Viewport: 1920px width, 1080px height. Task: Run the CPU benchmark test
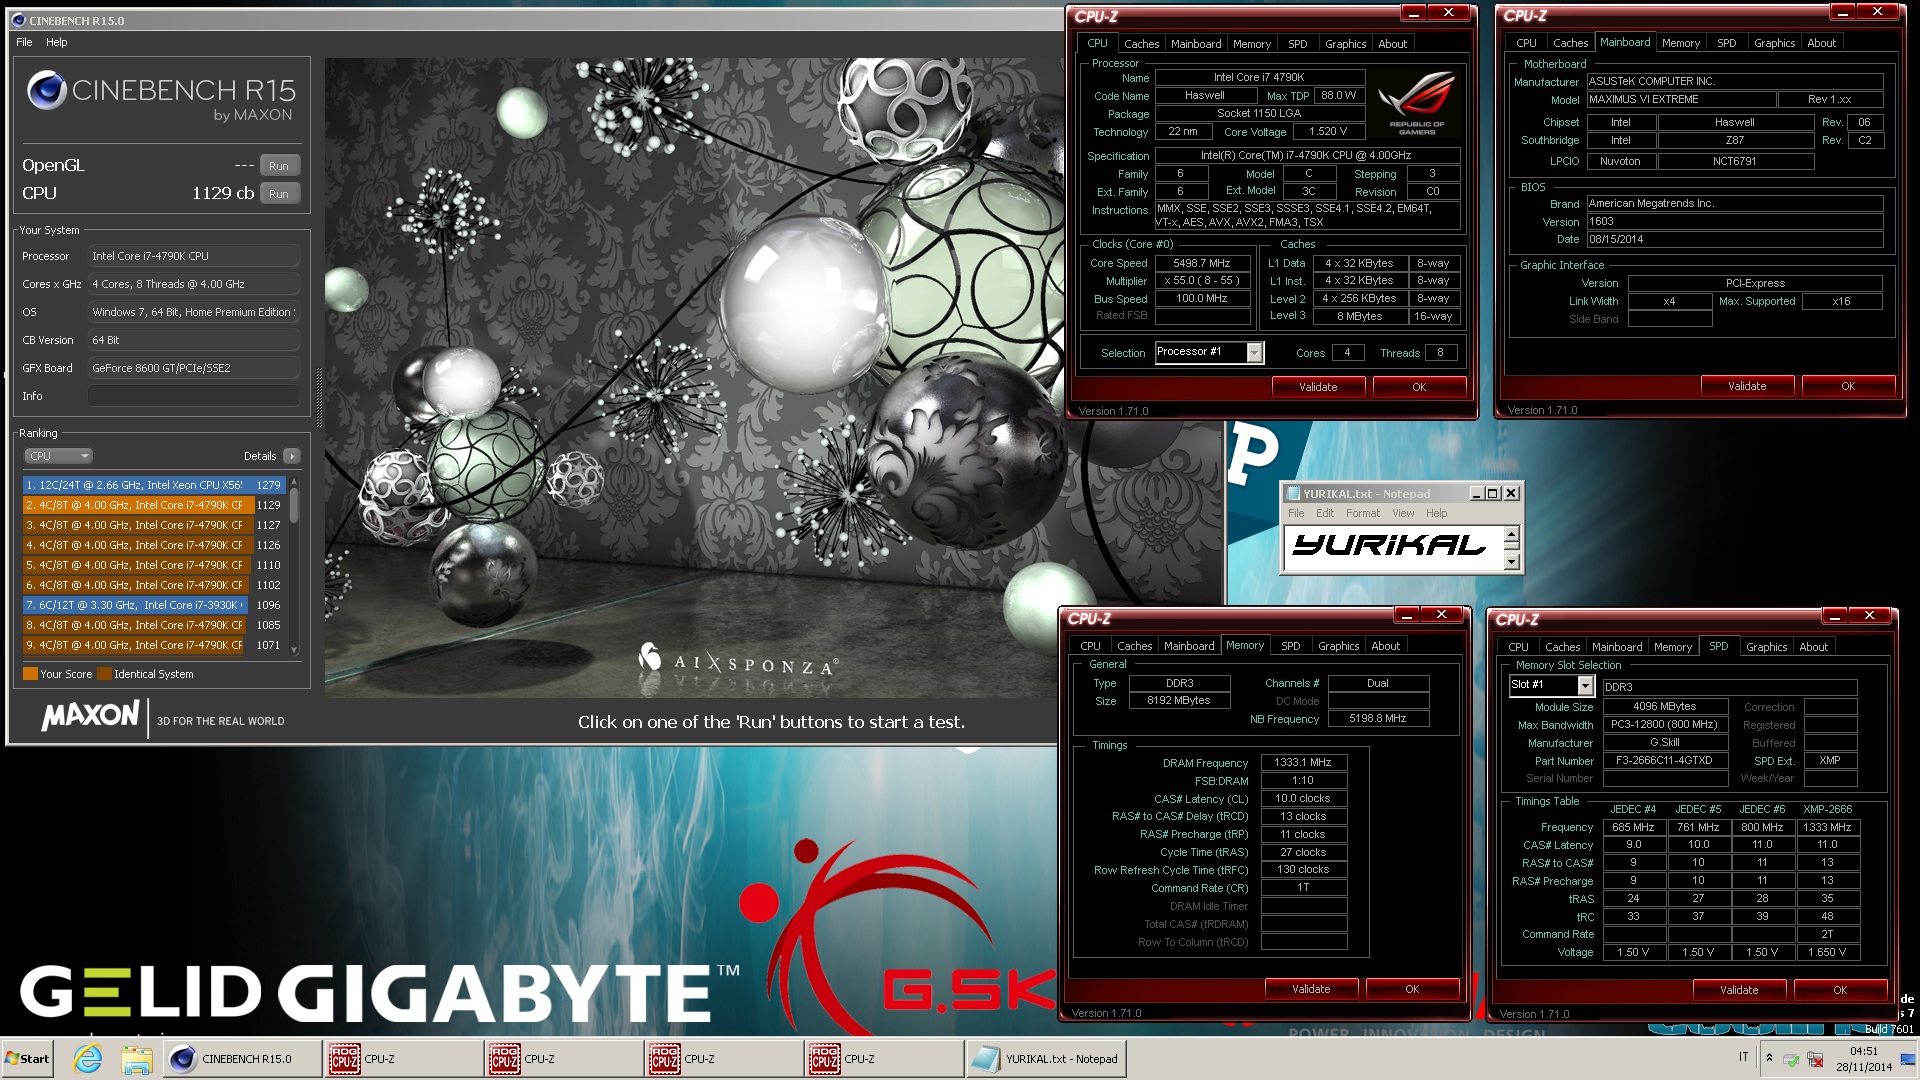[x=279, y=194]
